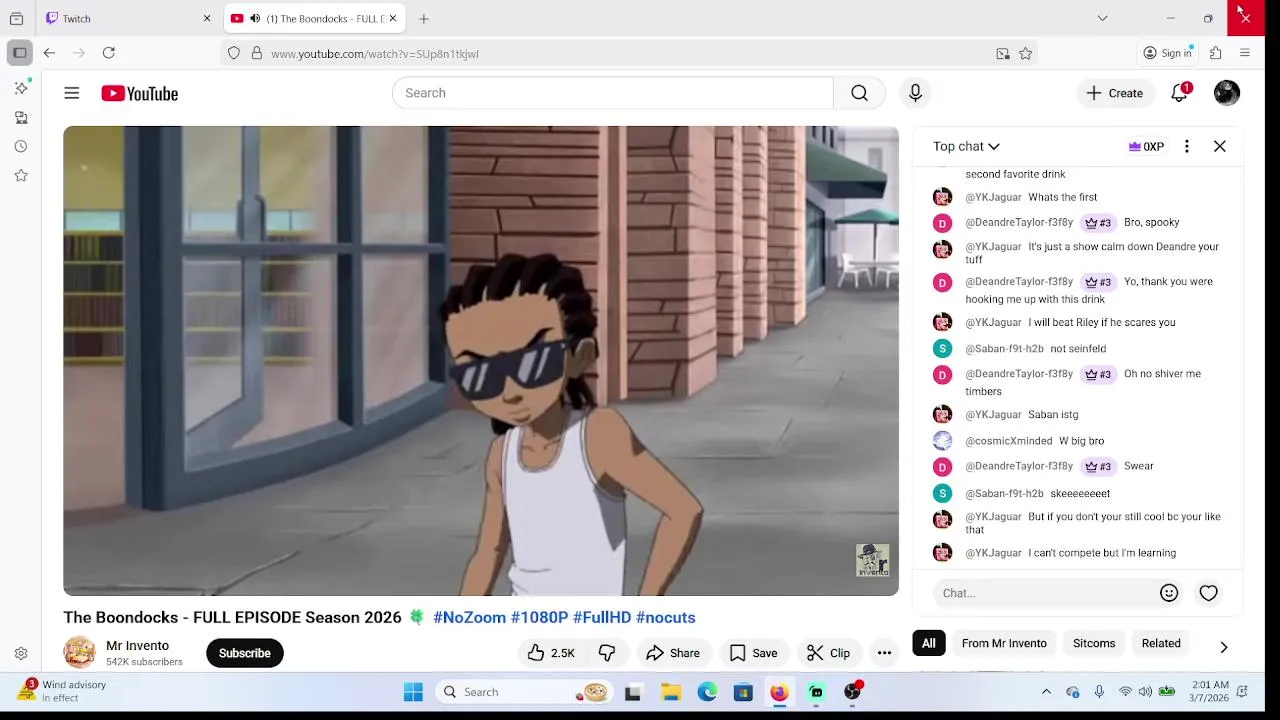1280x720 pixels.
Task: Open Firefox application hamburger menu
Action: [1245, 53]
